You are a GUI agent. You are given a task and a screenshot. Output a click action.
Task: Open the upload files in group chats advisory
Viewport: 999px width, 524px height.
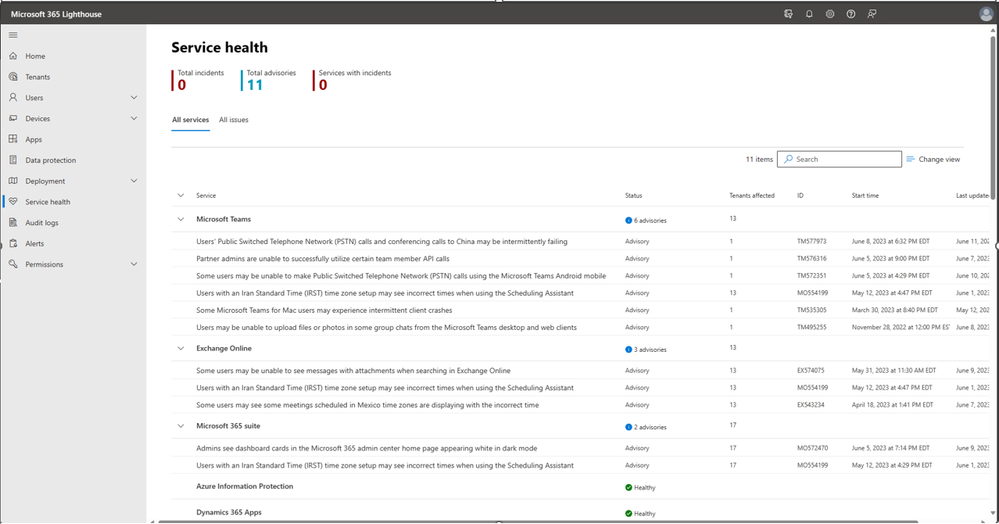point(387,328)
